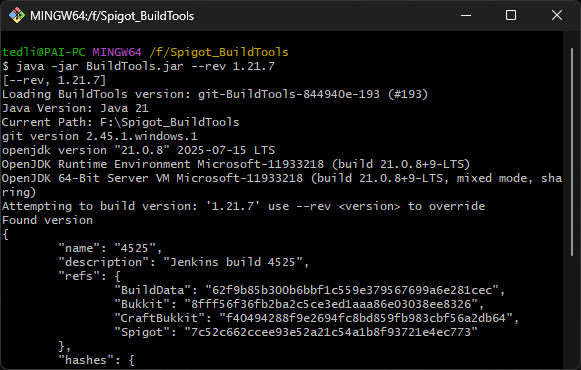Click the "description": "Jenkins build 4525" line

183,262
